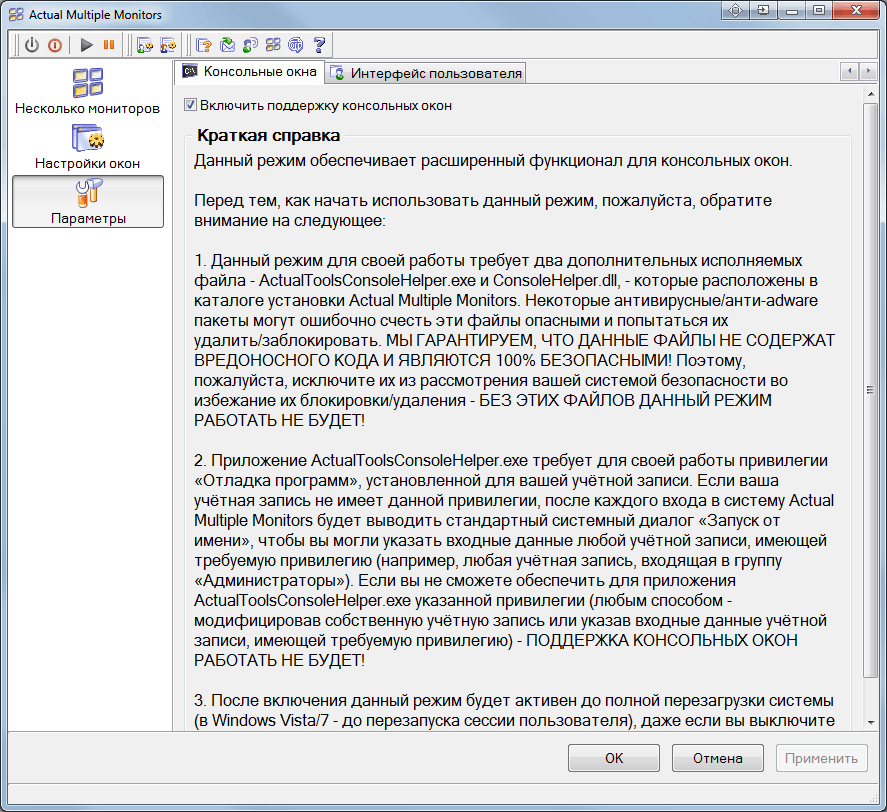Click the vertical scrollbar up arrow
Image resolution: width=887 pixels, height=812 pixels.
click(870, 94)
